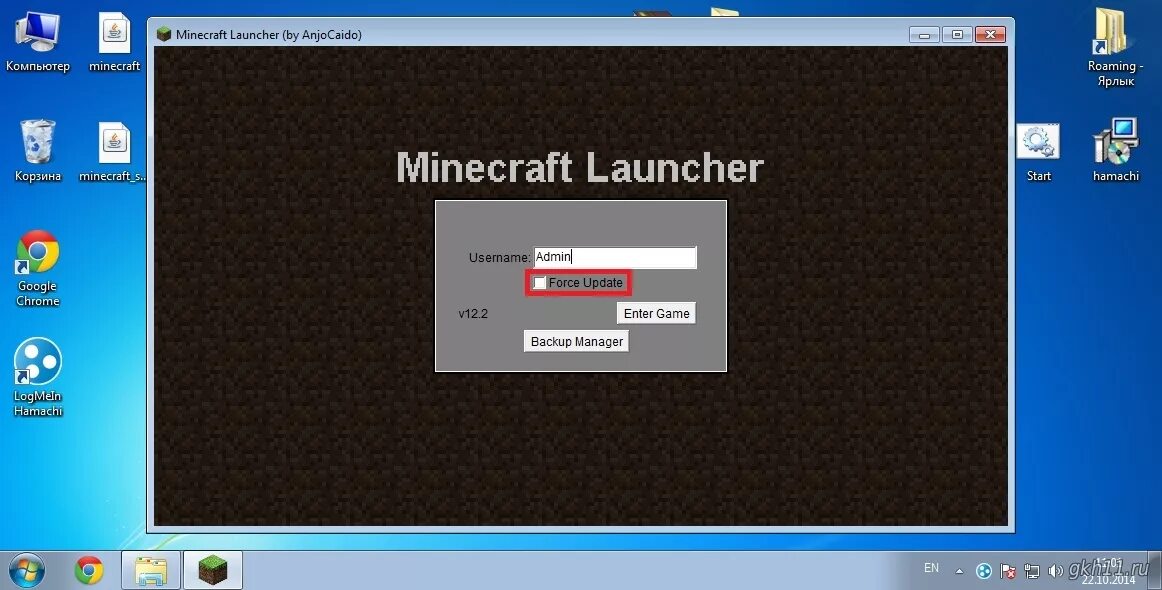Screen dimensions: 1162x590
Task: Click the Username: label
Action: click(x=499, y=258)
